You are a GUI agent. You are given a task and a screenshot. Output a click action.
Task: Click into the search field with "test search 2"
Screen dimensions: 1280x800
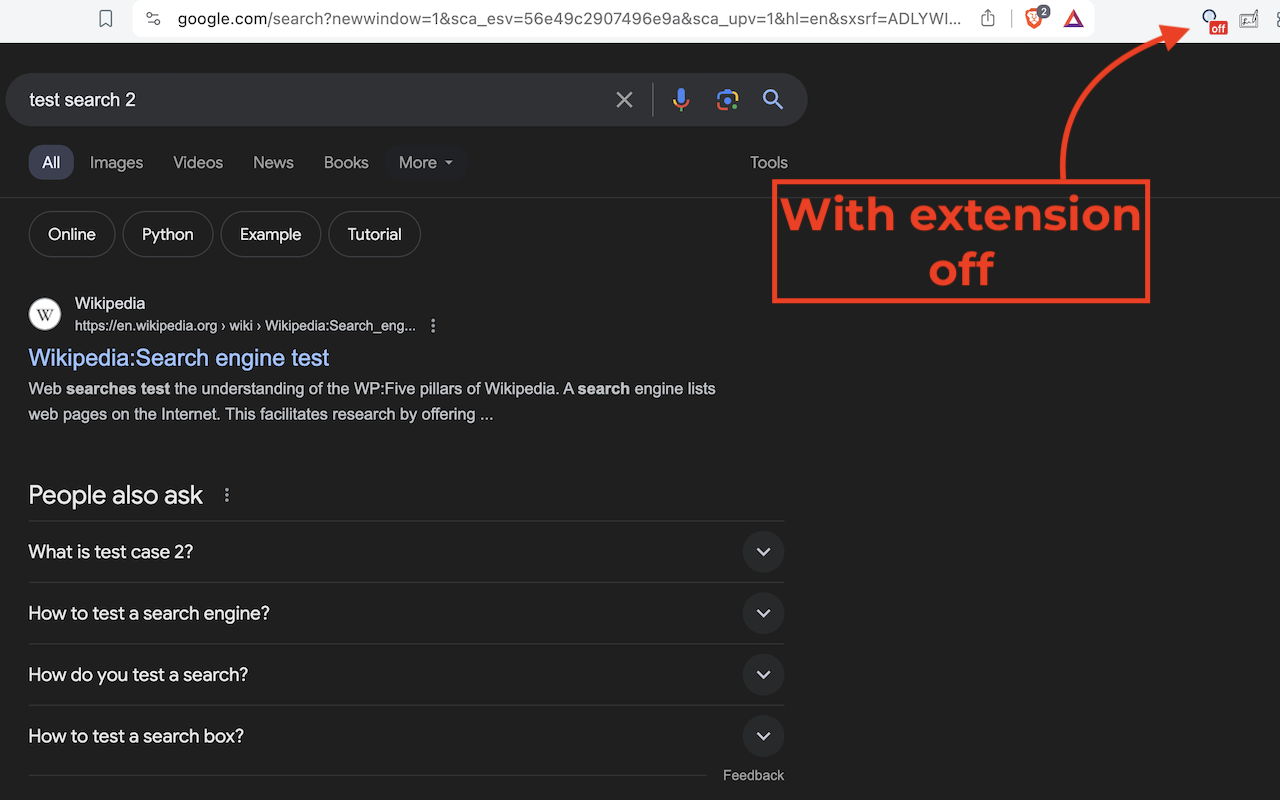coord(310,100)
